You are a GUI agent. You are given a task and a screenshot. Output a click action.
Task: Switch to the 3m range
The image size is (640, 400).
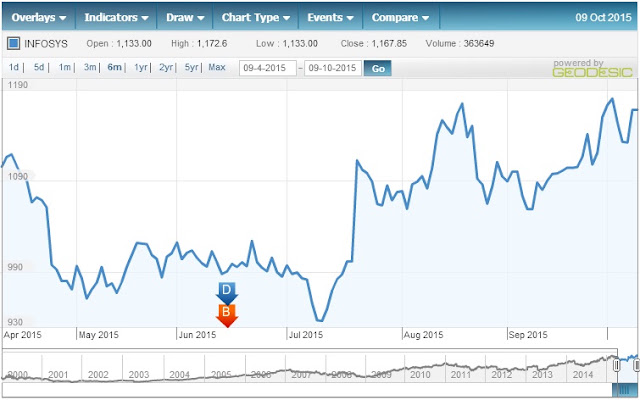click(90, 67)
